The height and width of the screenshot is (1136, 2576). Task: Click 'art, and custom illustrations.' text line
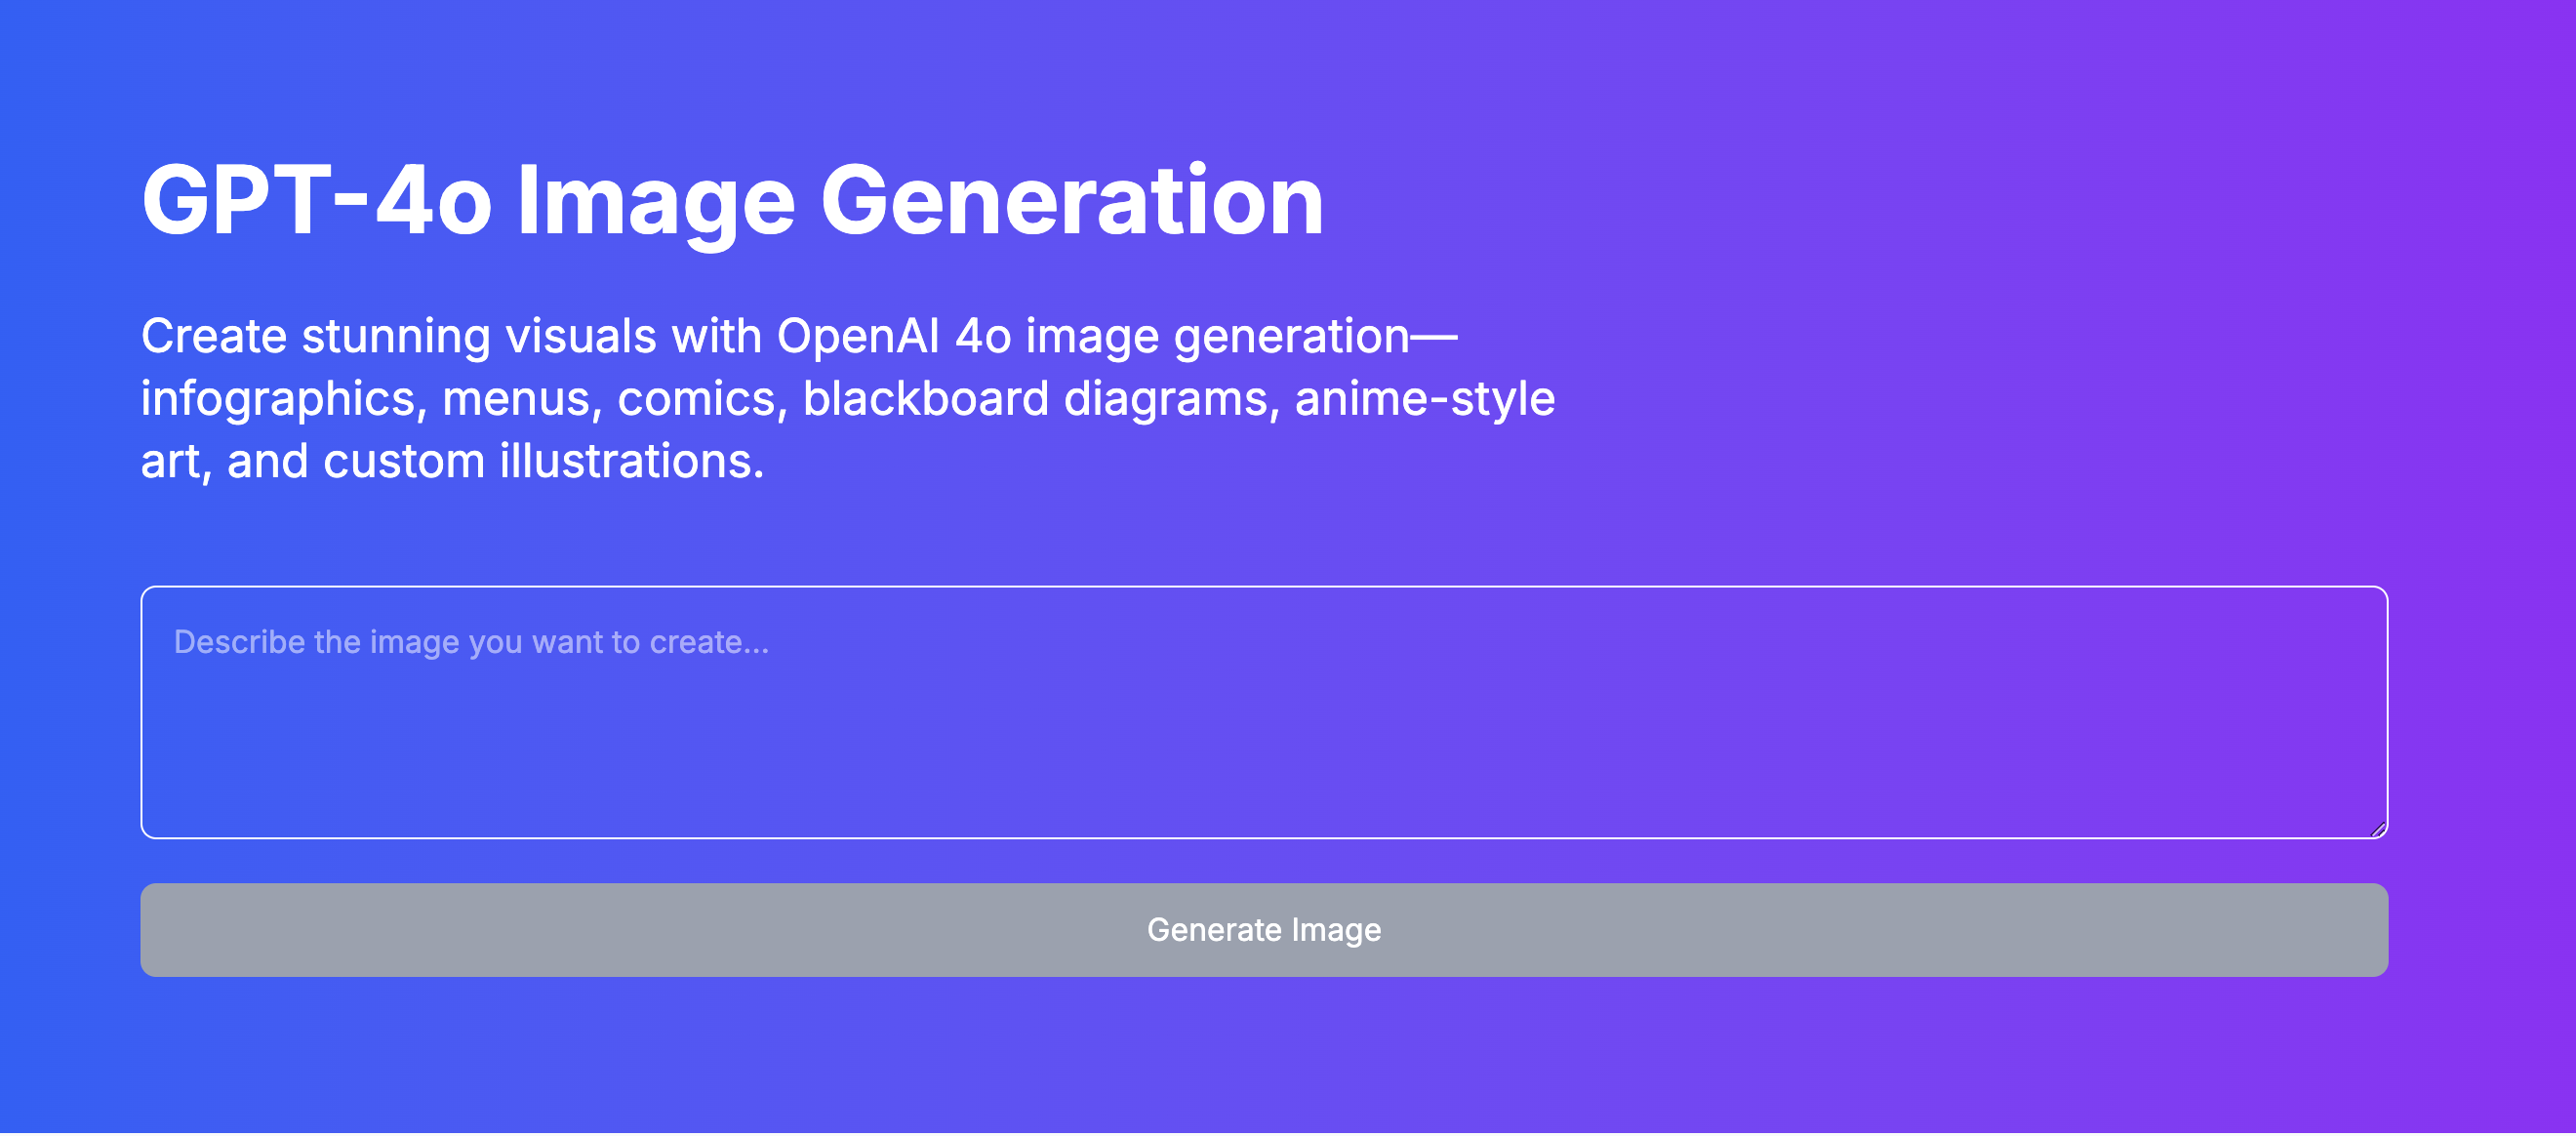click(x=452, y=462)
